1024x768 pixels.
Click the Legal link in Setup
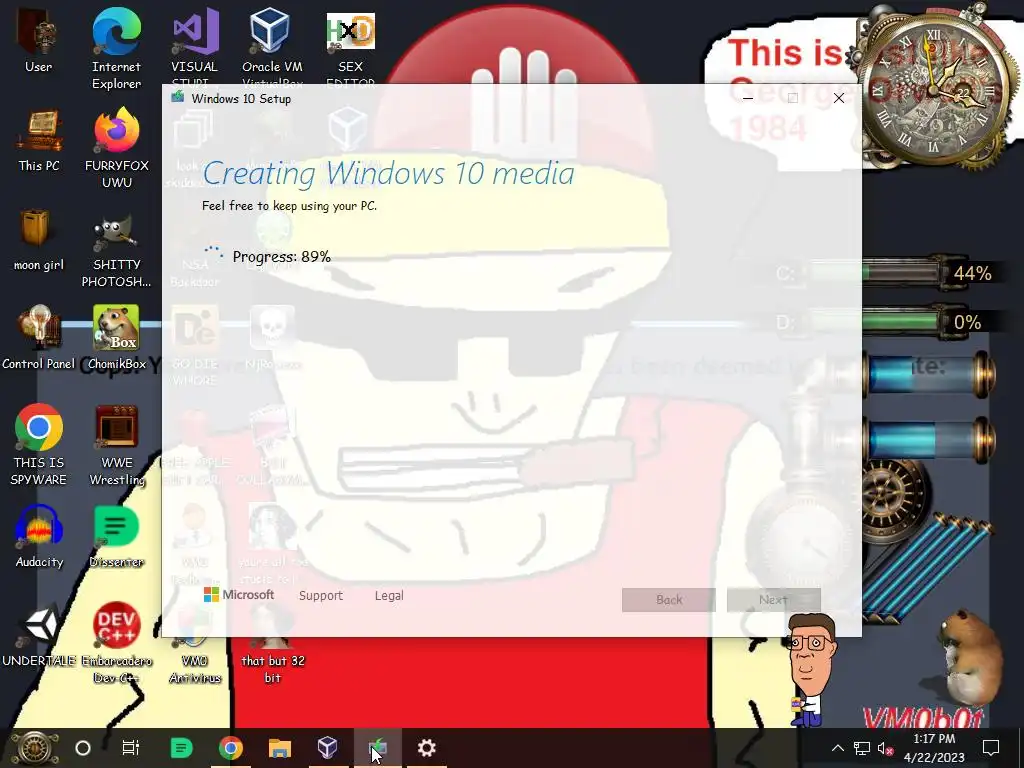point(389,596)
